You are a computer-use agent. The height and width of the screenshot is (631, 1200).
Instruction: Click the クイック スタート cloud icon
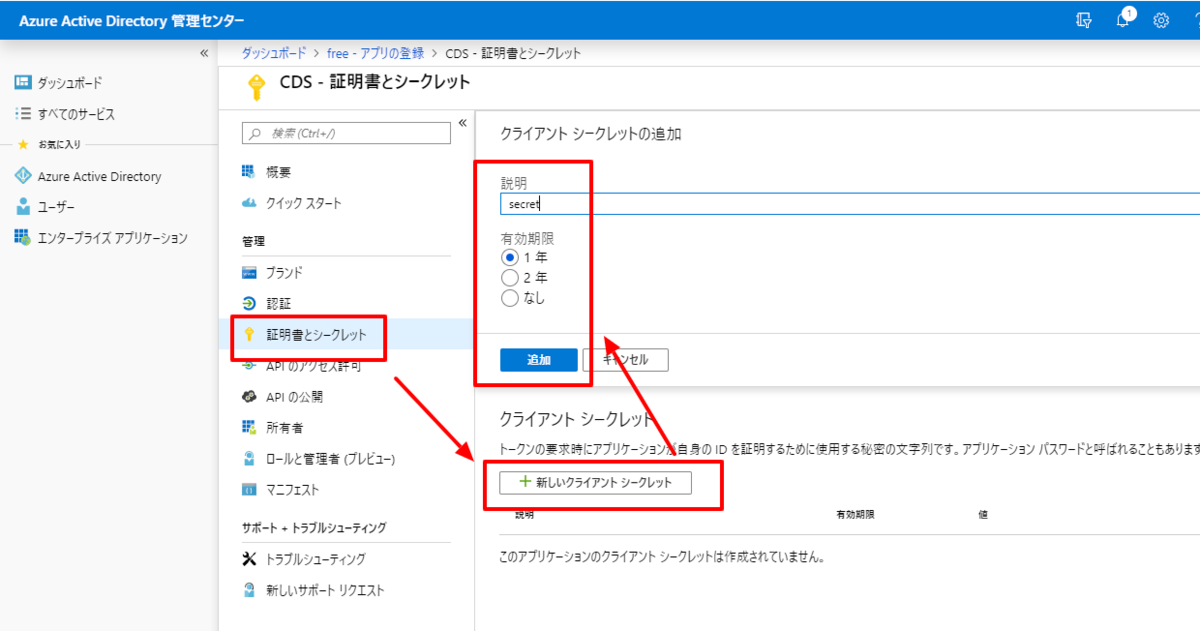249,203
